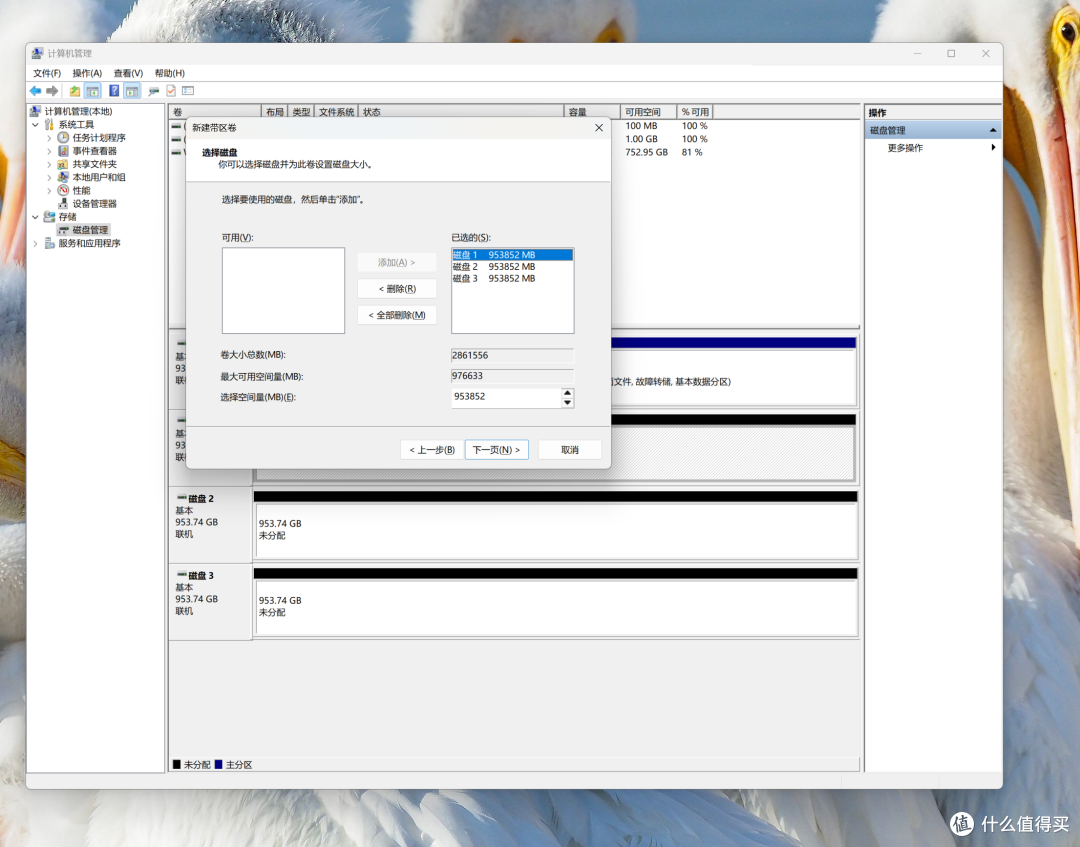Click the 可用(V) empty list box
The width and height of the screenshot is (1080, 847).
(x=283, y=291)
